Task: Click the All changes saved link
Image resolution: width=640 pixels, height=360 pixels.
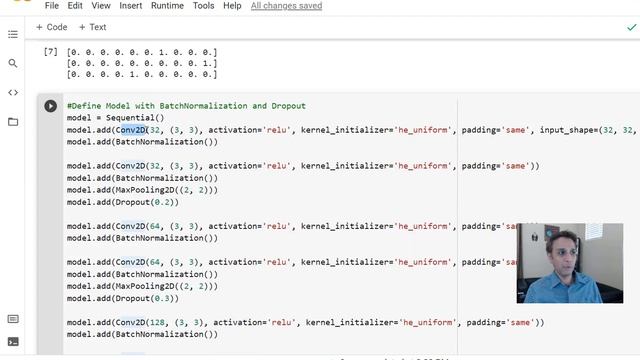Action: click(286, 6)
